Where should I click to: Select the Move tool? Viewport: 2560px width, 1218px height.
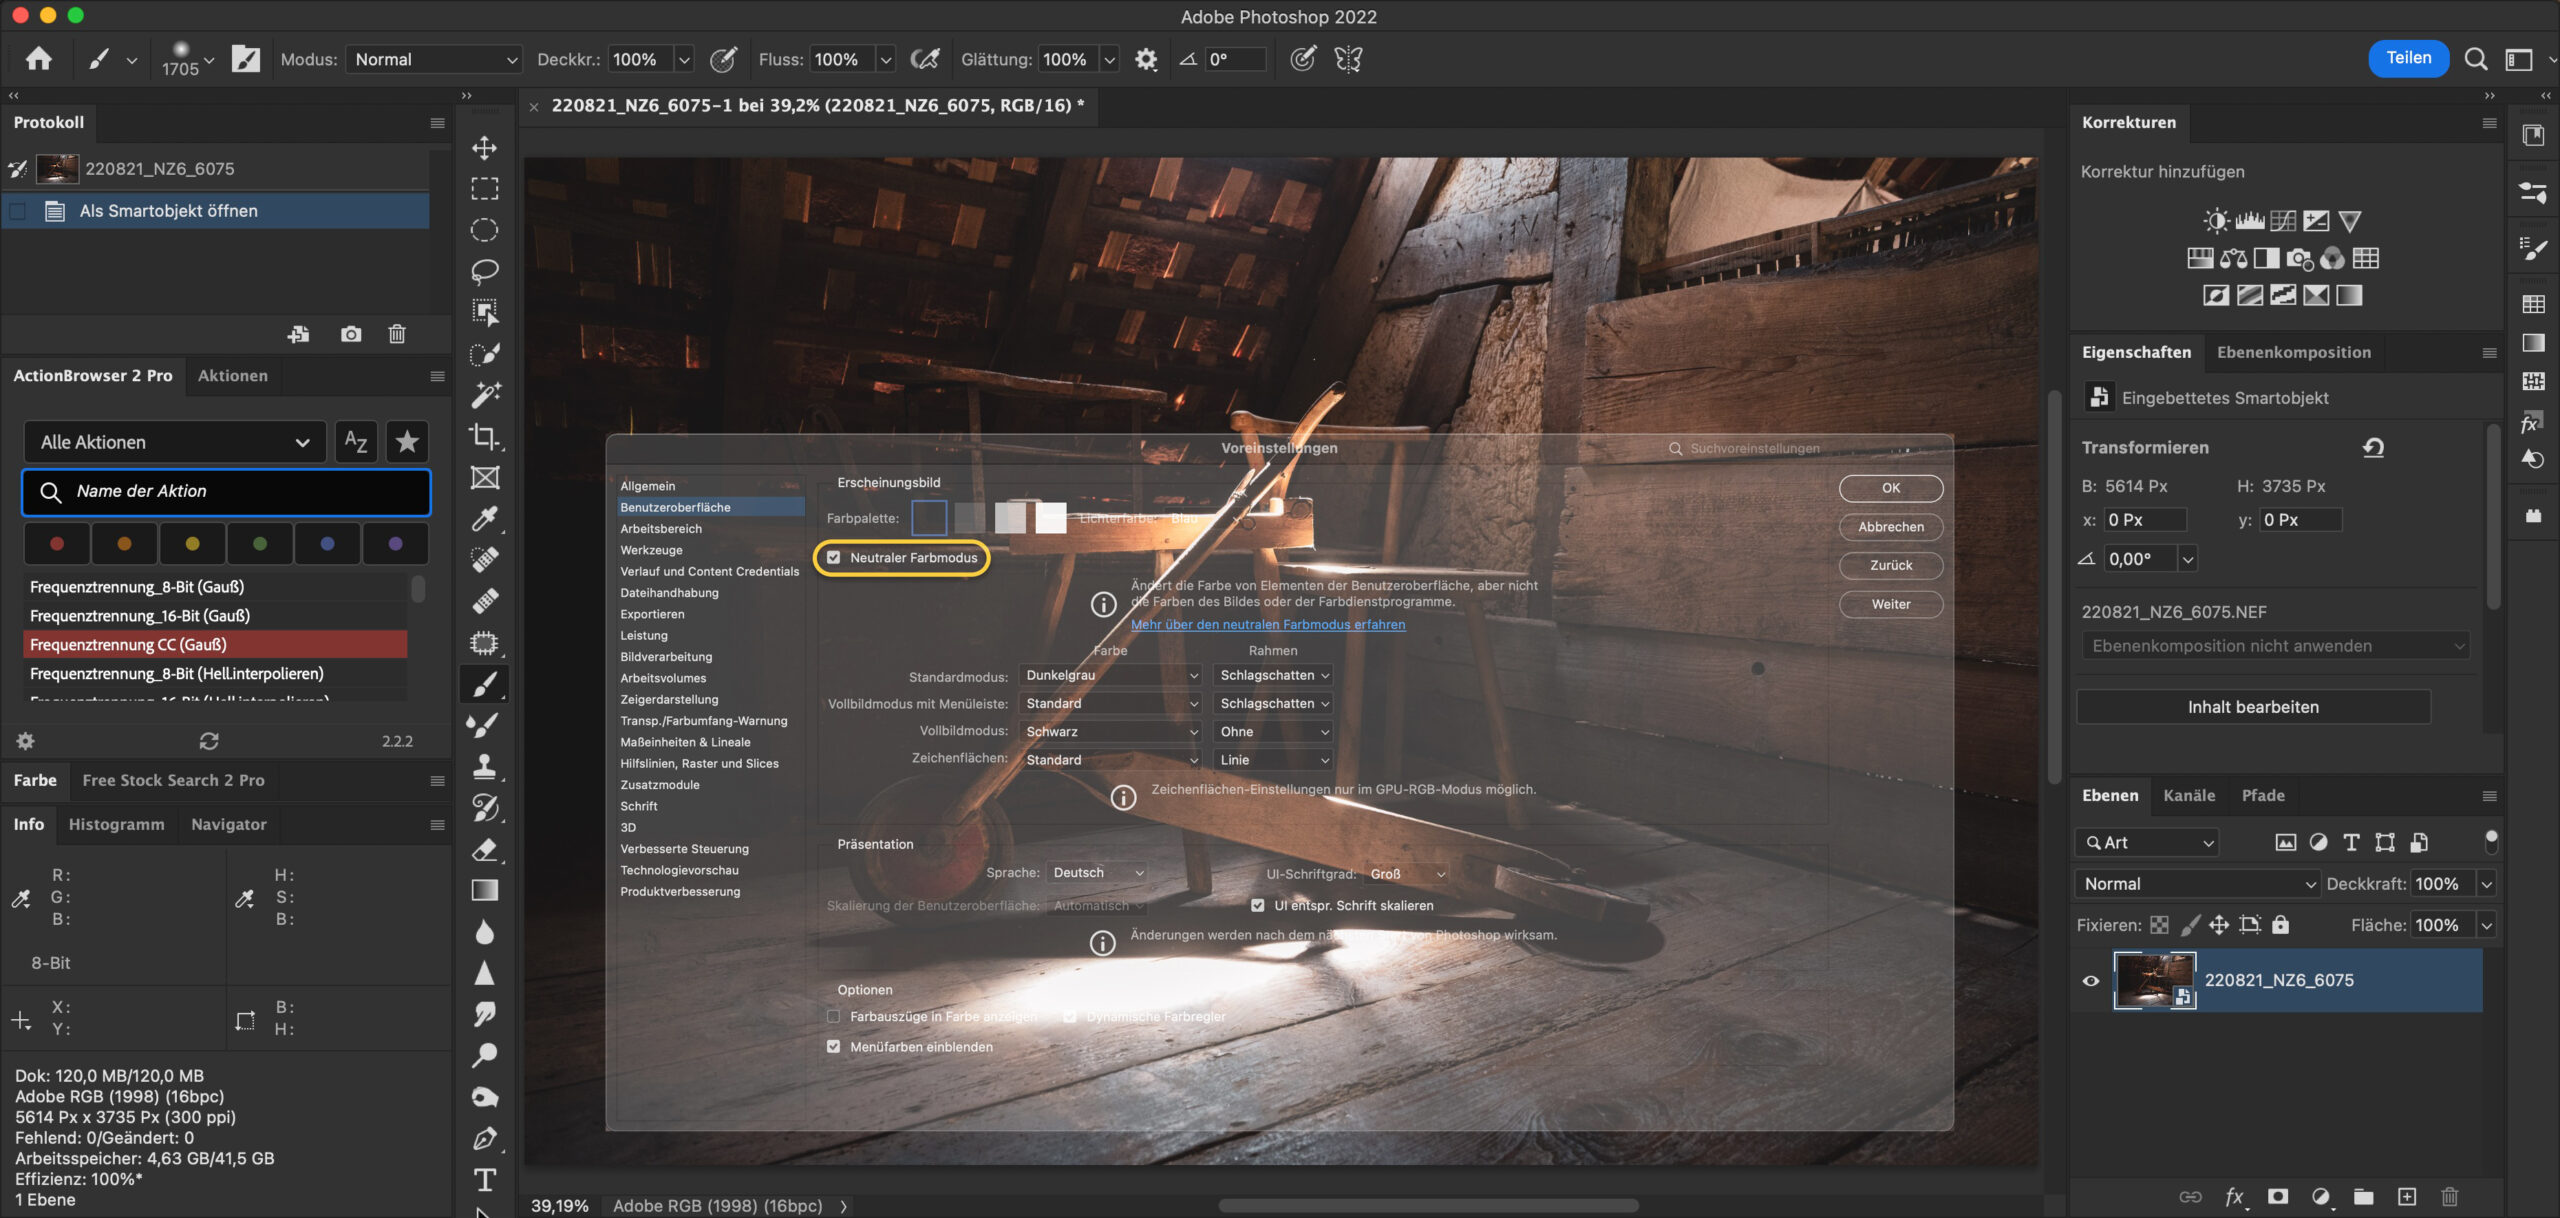click(x=485, y=148)
